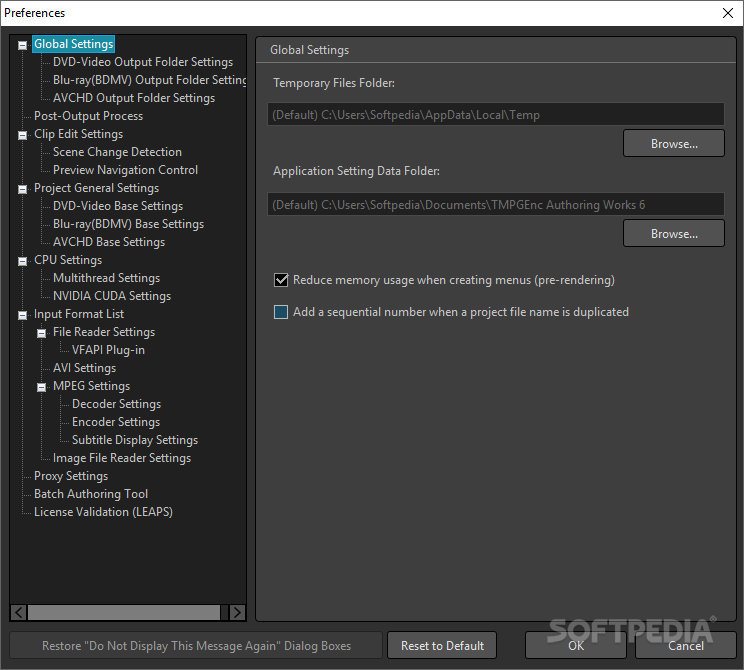744x670 pixels.
Task: Open Subtitle Display Settings
Action: coord(135,441)
